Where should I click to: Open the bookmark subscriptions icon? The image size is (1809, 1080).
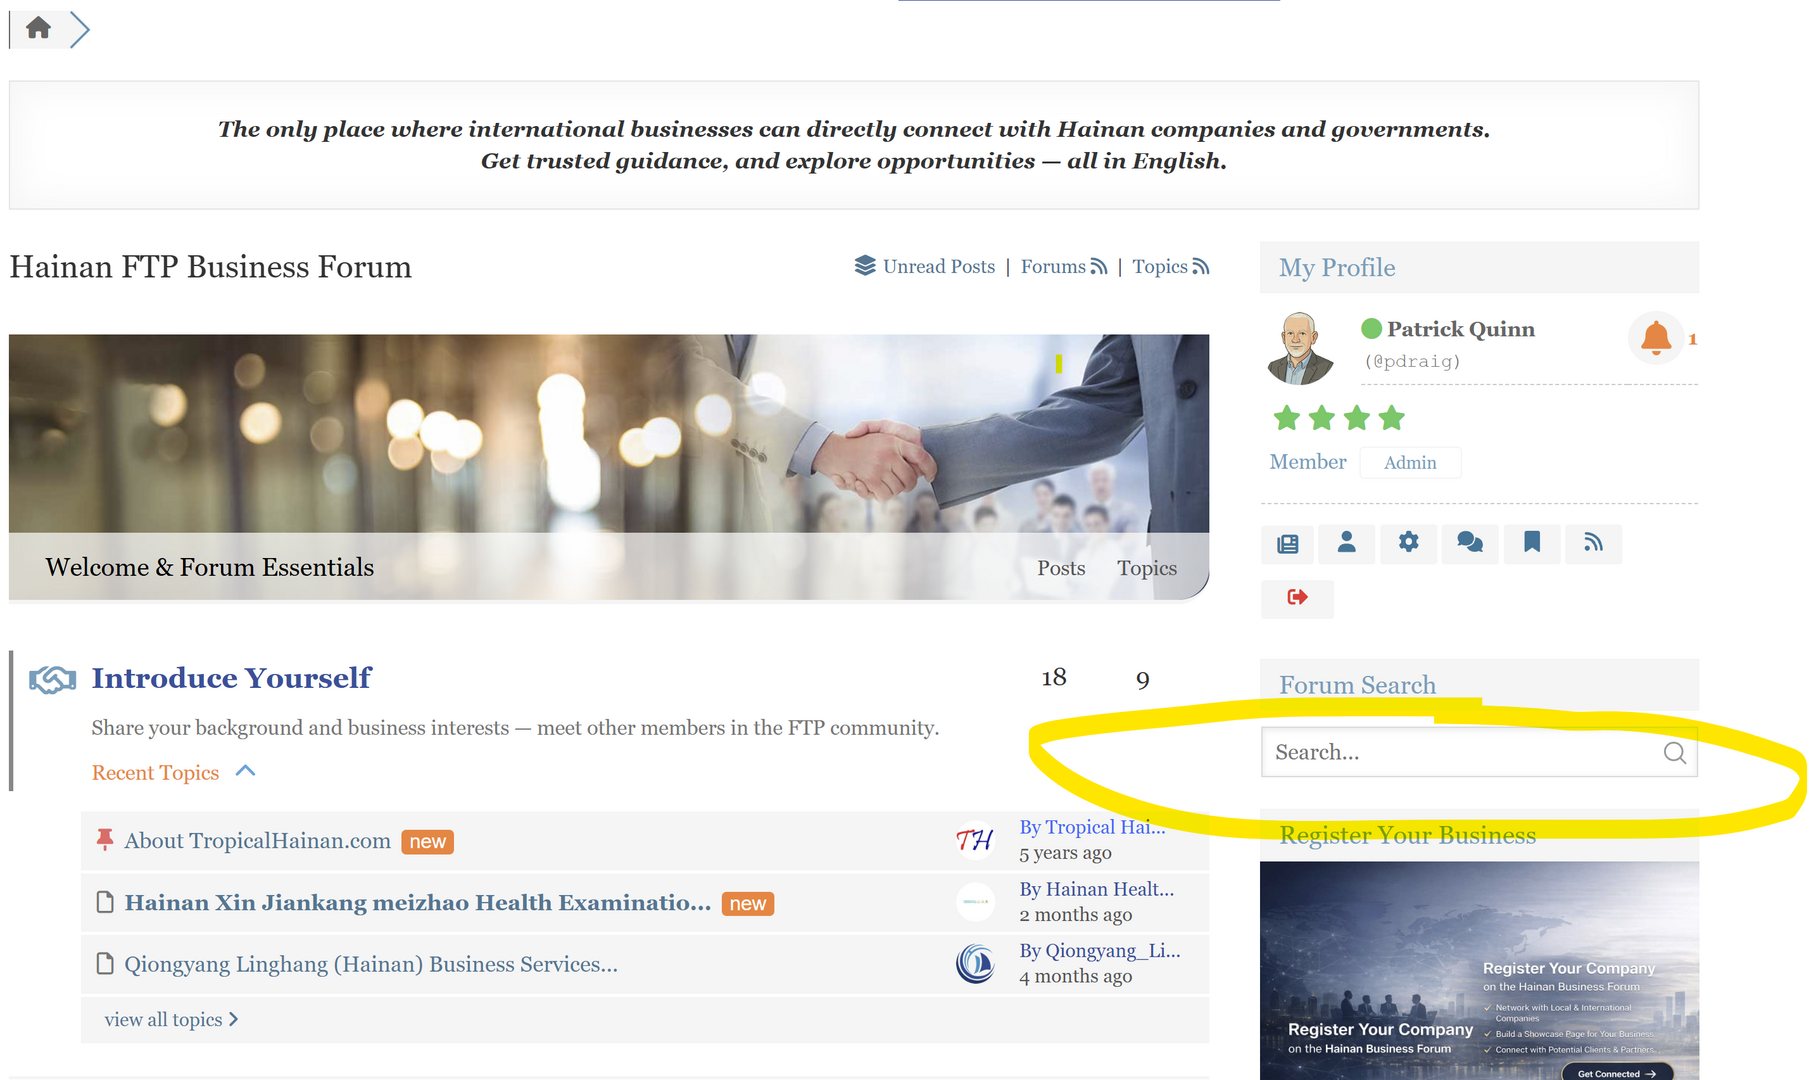[x=1531, y=543]
